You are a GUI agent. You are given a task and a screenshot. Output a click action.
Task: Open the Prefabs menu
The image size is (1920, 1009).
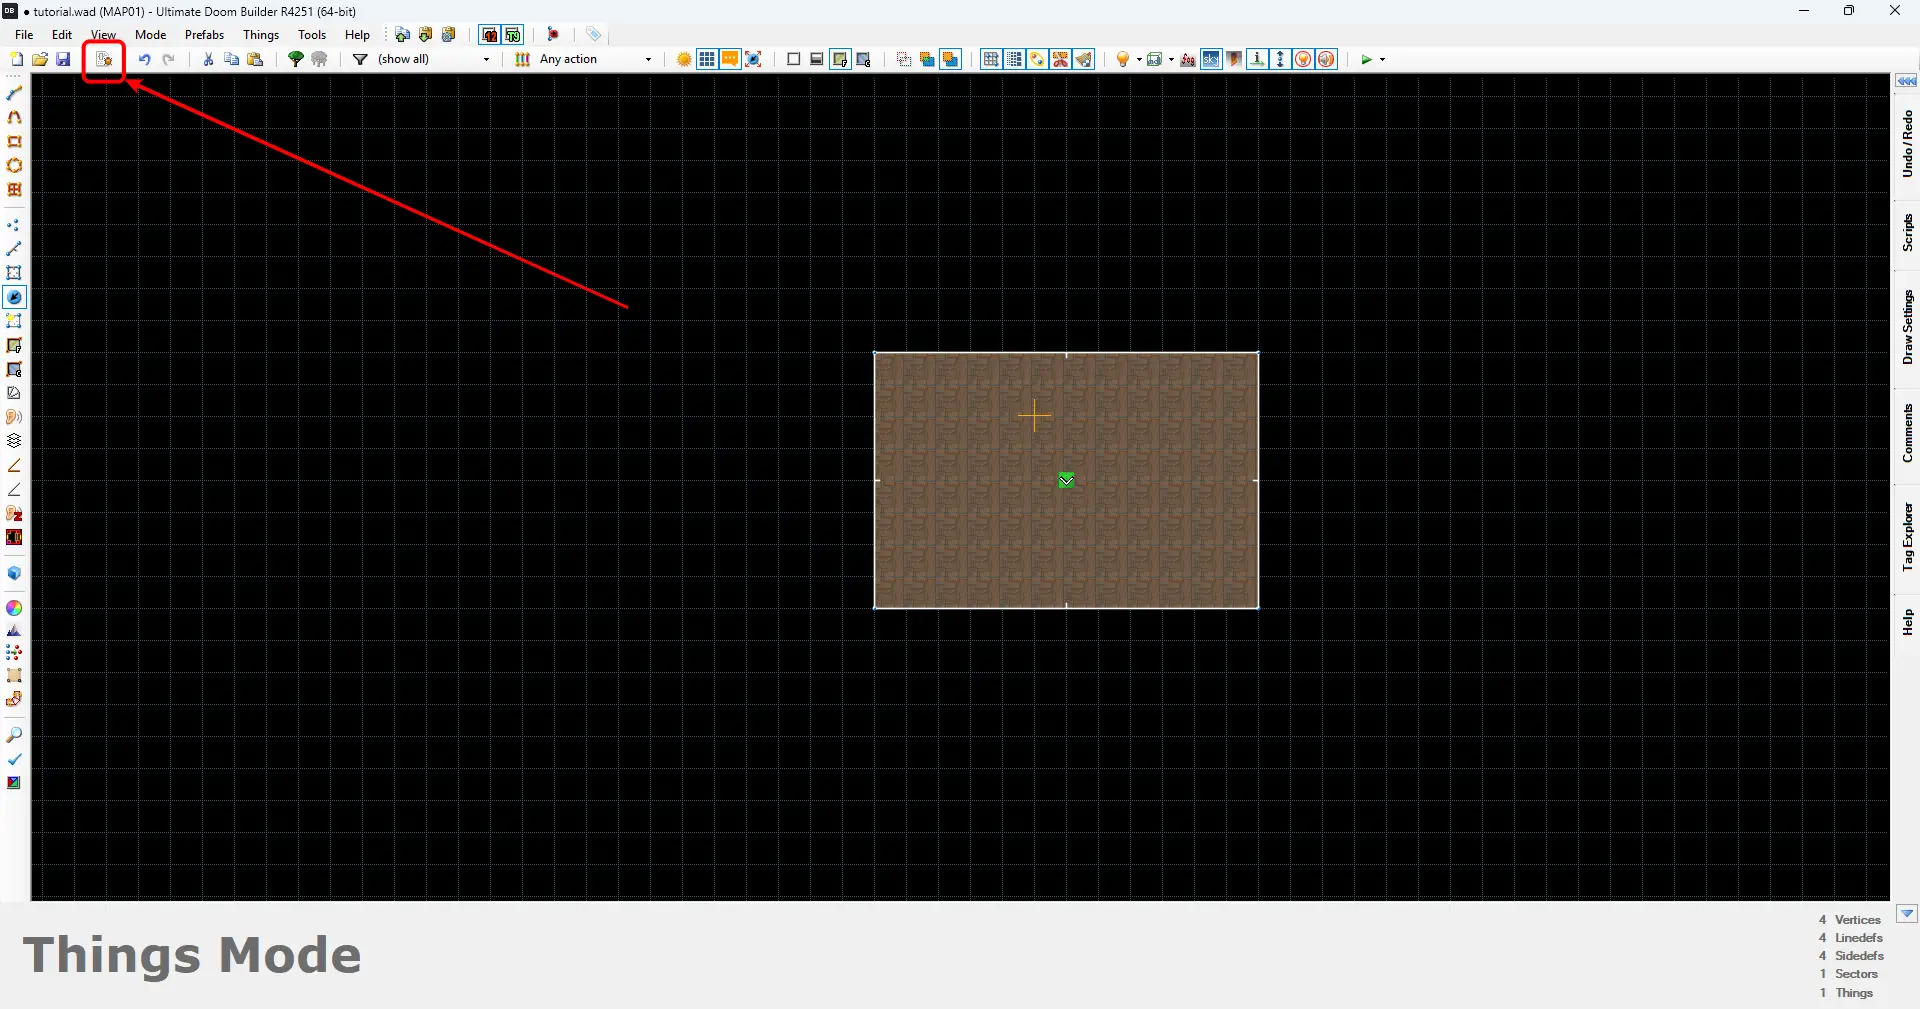204,35
